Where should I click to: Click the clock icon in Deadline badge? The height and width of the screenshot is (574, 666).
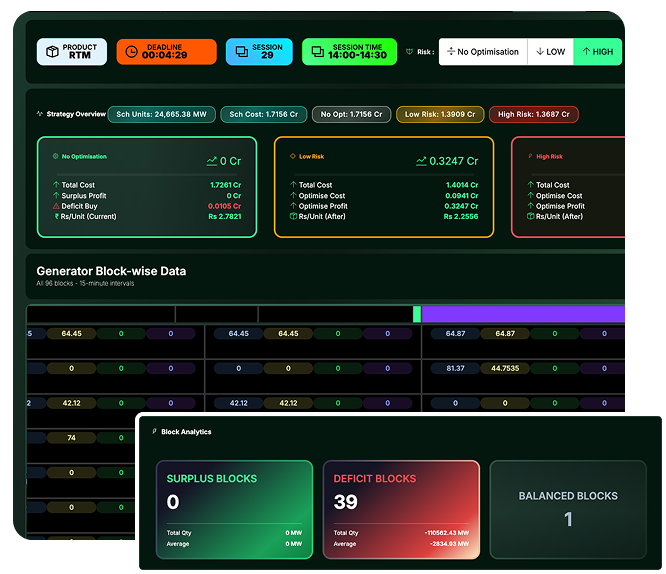click(x=132, y=52)
